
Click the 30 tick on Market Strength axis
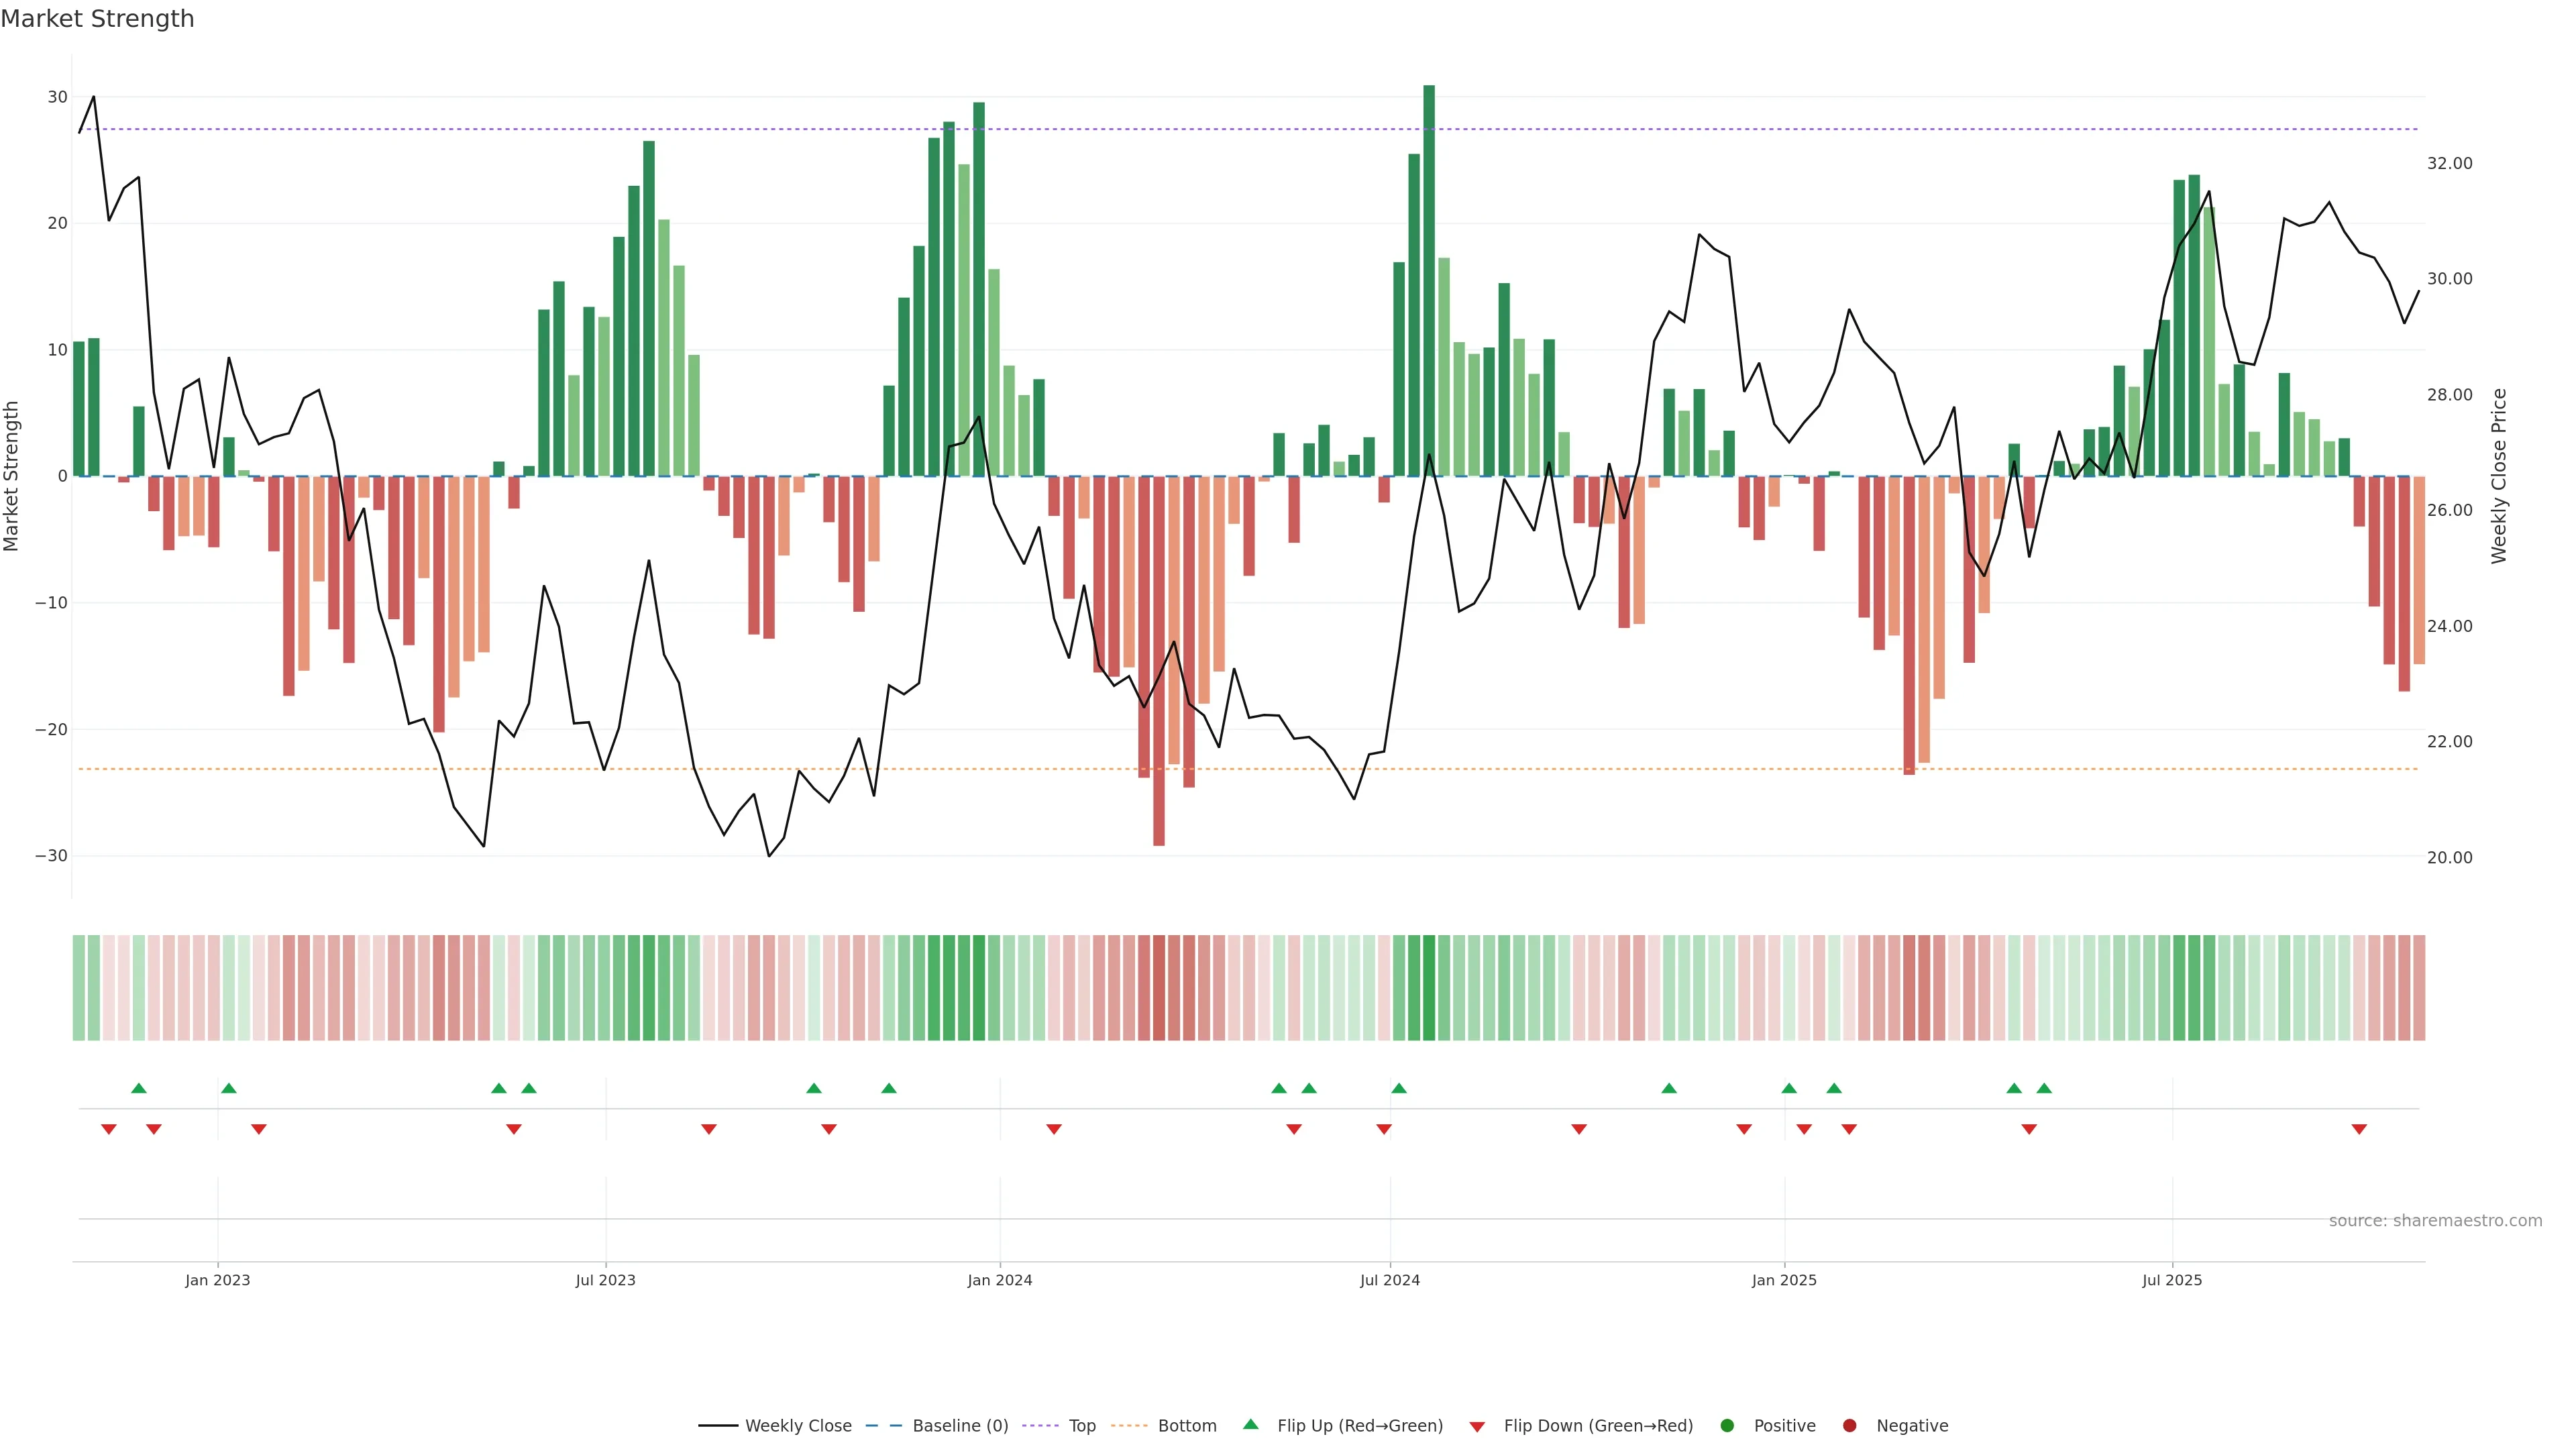pyautogui.click(x=57, y=97)
